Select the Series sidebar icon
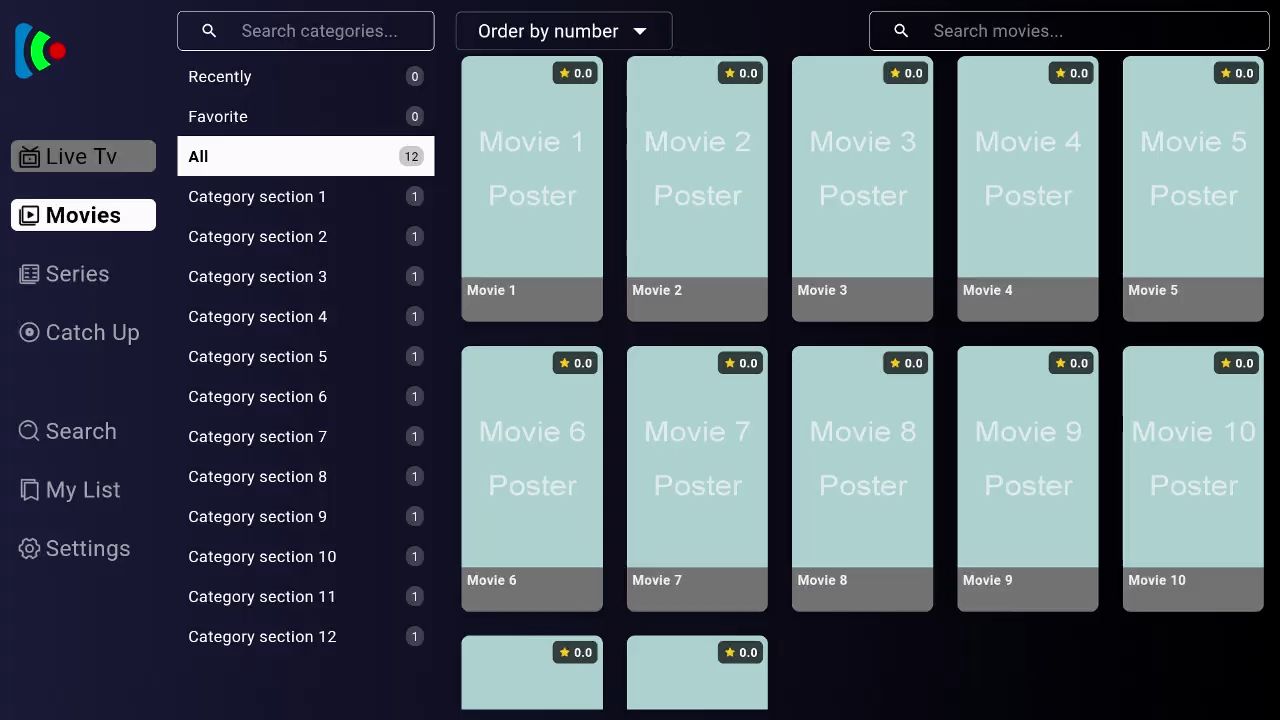Viewport: 1280px width, 720px height. 29,274
